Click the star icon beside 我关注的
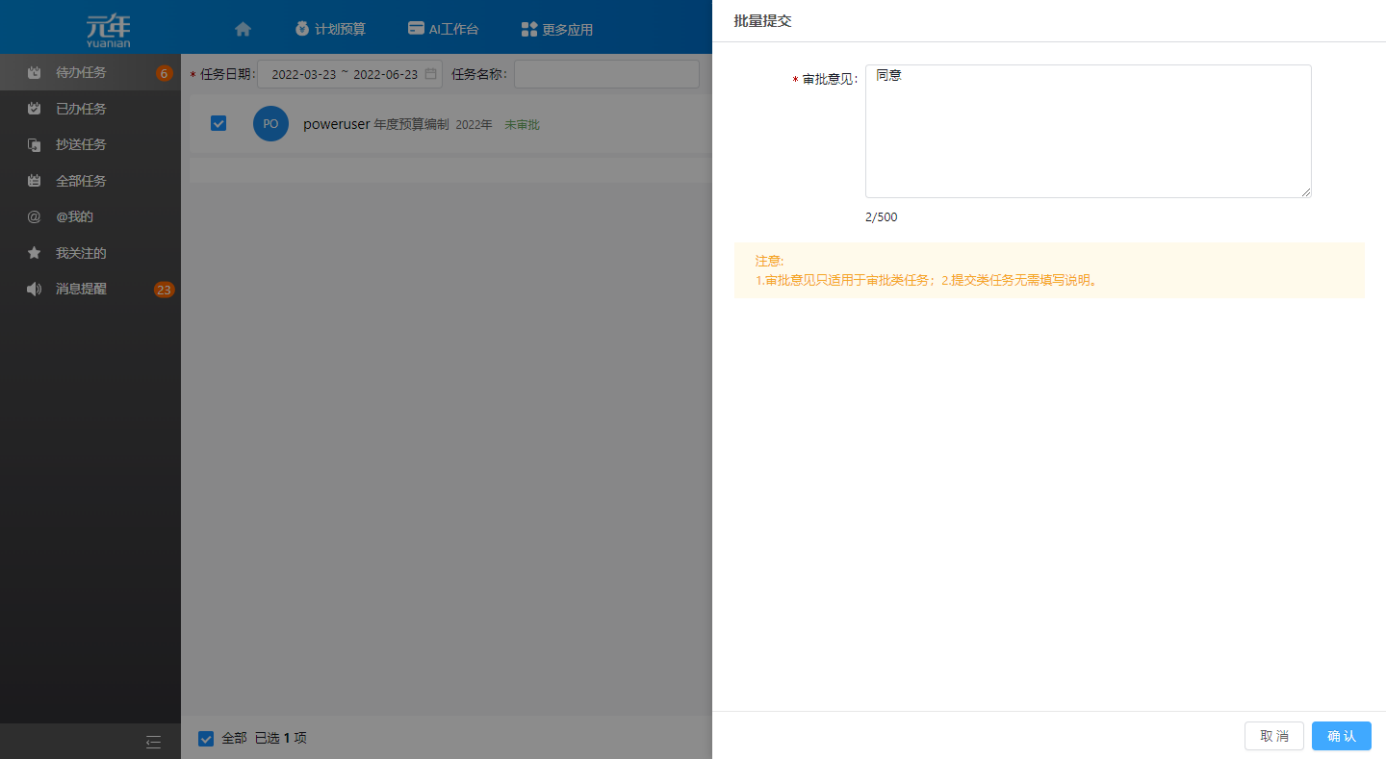The height and width of the screenshot is (759, 1386). point(34,253)
